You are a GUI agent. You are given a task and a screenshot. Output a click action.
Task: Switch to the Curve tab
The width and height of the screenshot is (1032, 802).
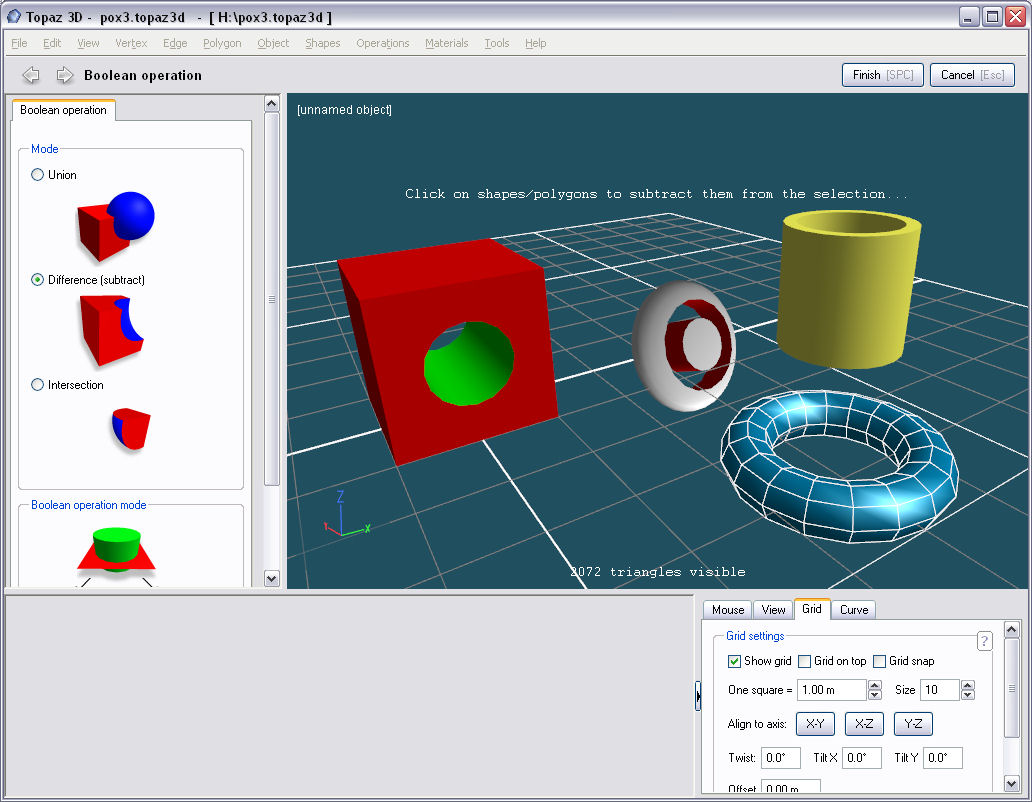853,610
